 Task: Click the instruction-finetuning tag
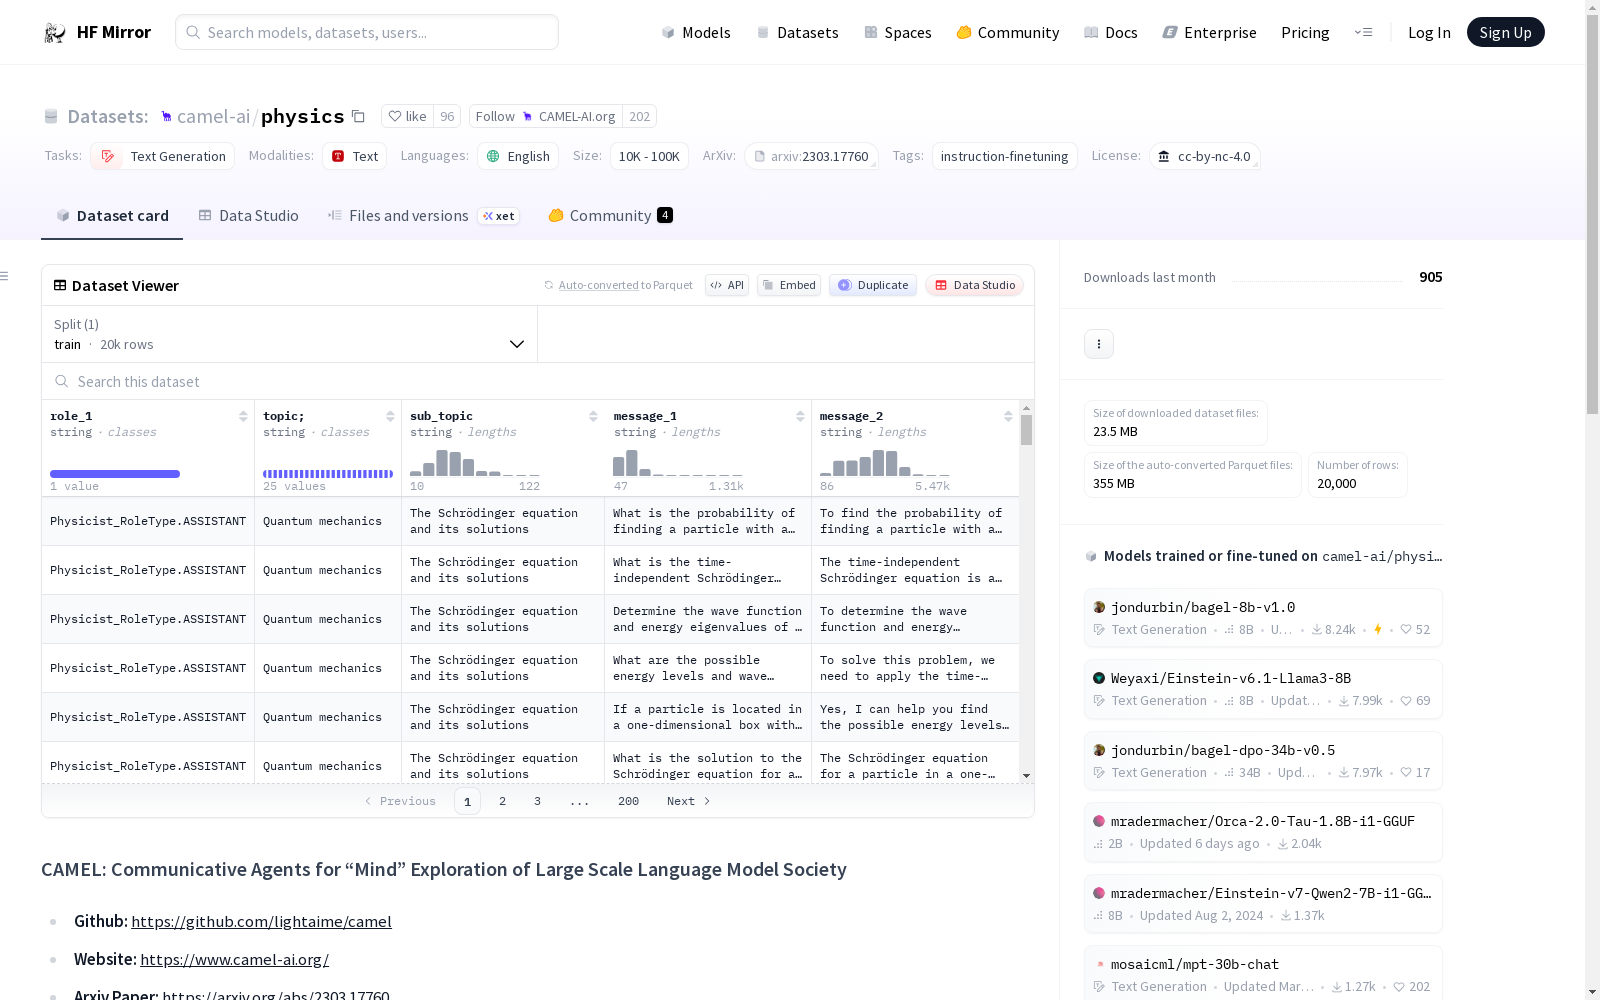(x=1004, y=156)
